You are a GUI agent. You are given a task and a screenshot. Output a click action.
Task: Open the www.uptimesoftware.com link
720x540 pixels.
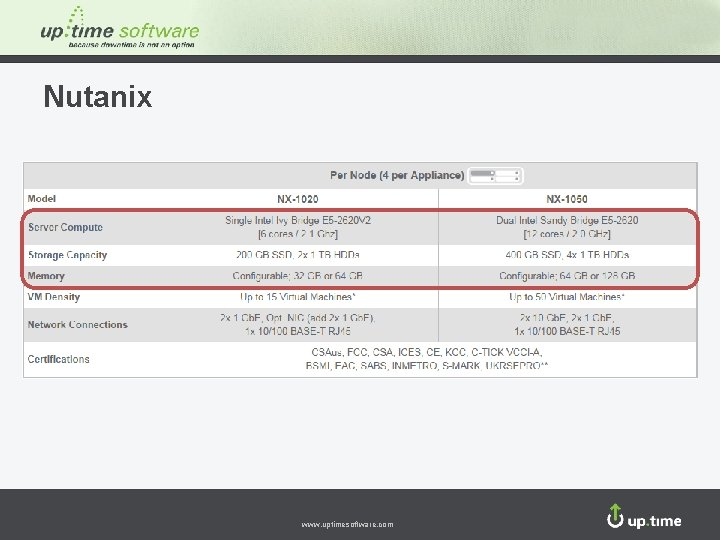point(347,524)
